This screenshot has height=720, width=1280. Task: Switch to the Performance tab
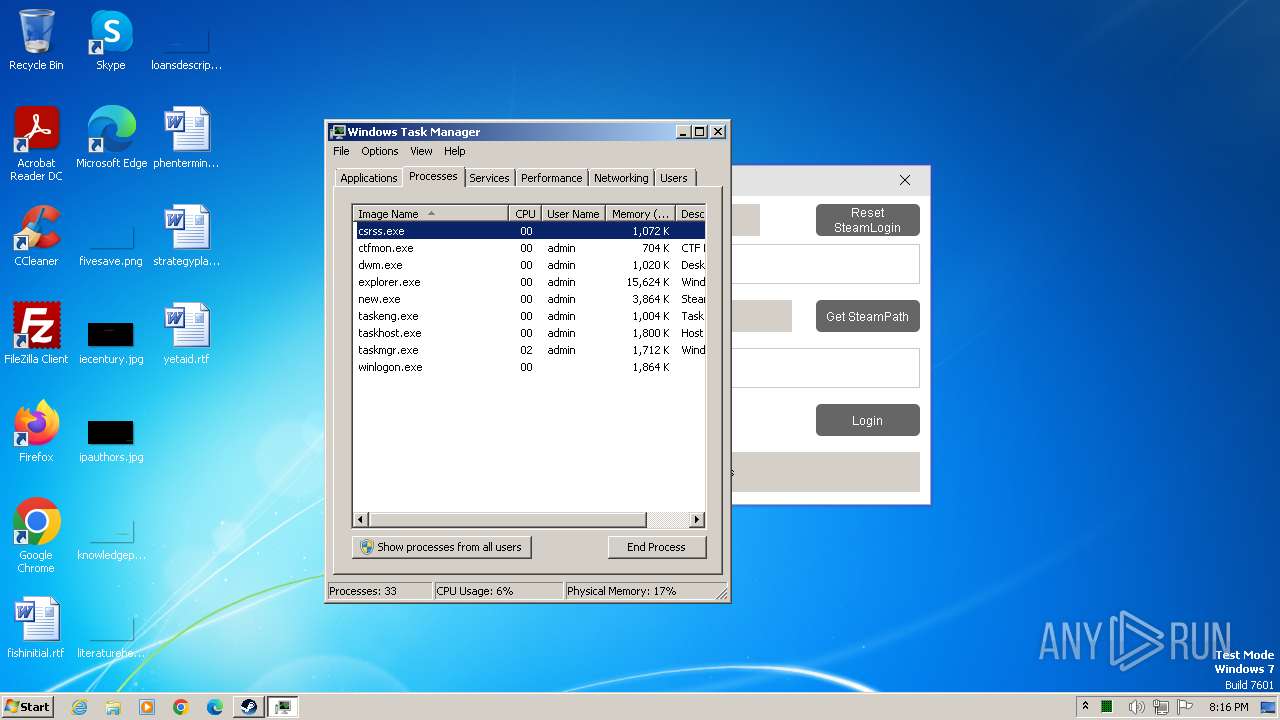pyautogui.click(x=551, y=178)
